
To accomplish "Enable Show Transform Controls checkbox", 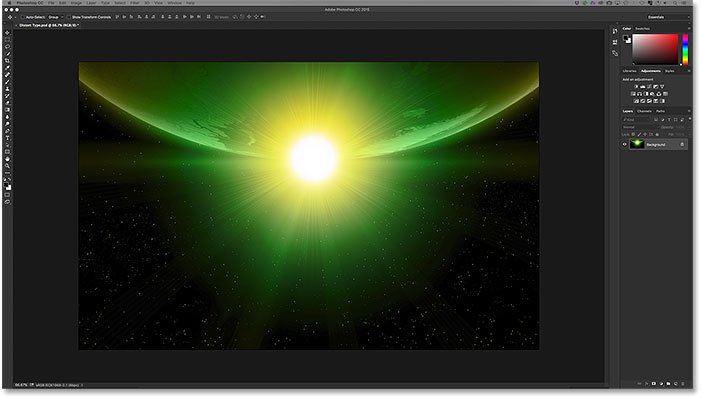I will 69,17.
